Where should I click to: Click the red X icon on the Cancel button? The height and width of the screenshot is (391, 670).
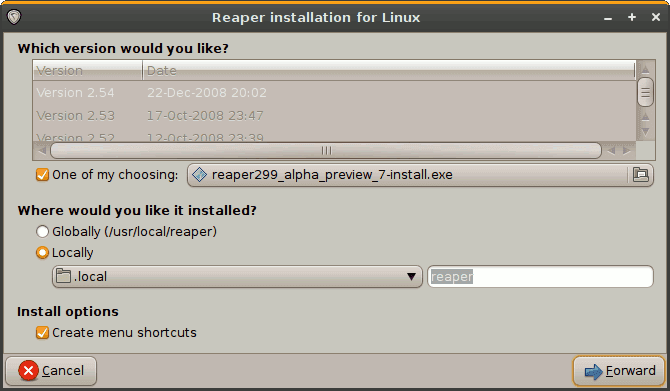(29, 370)
